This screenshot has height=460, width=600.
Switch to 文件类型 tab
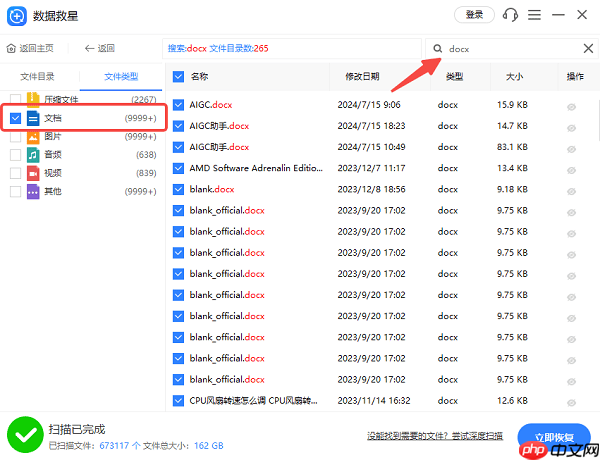point(121,77)
